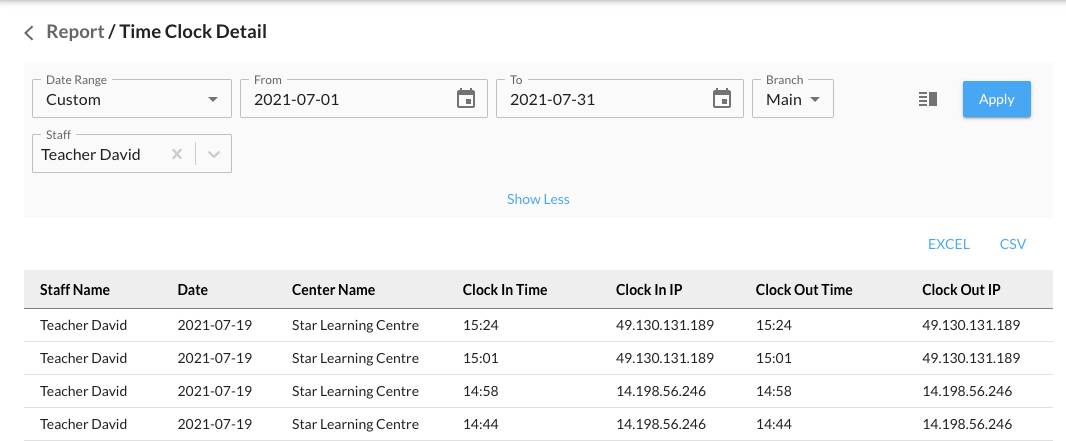Export the report as EXCEL
Viewport: 1066px width, 441px height.
click(948, 244)
